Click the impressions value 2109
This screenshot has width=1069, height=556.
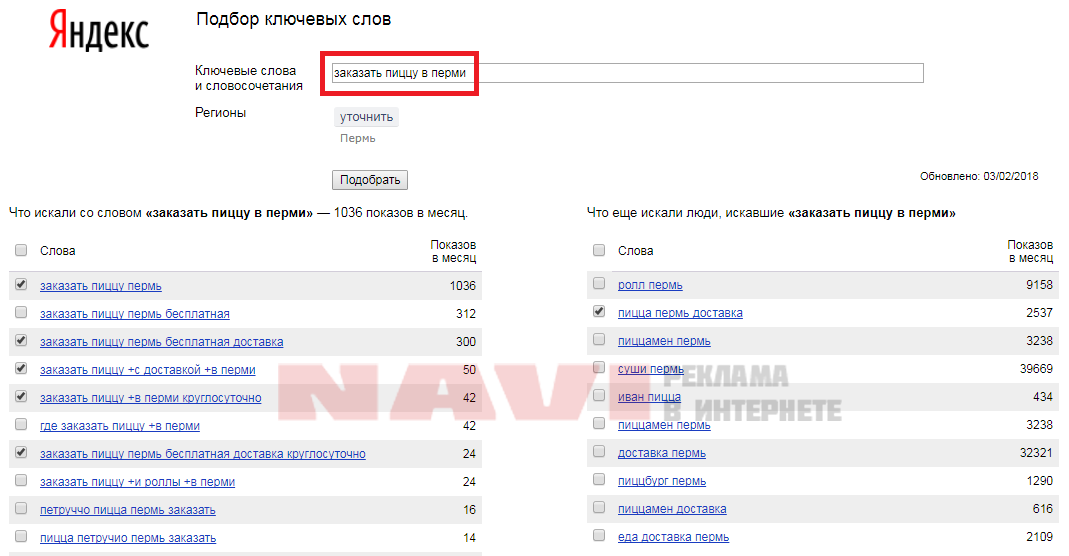1039,537
